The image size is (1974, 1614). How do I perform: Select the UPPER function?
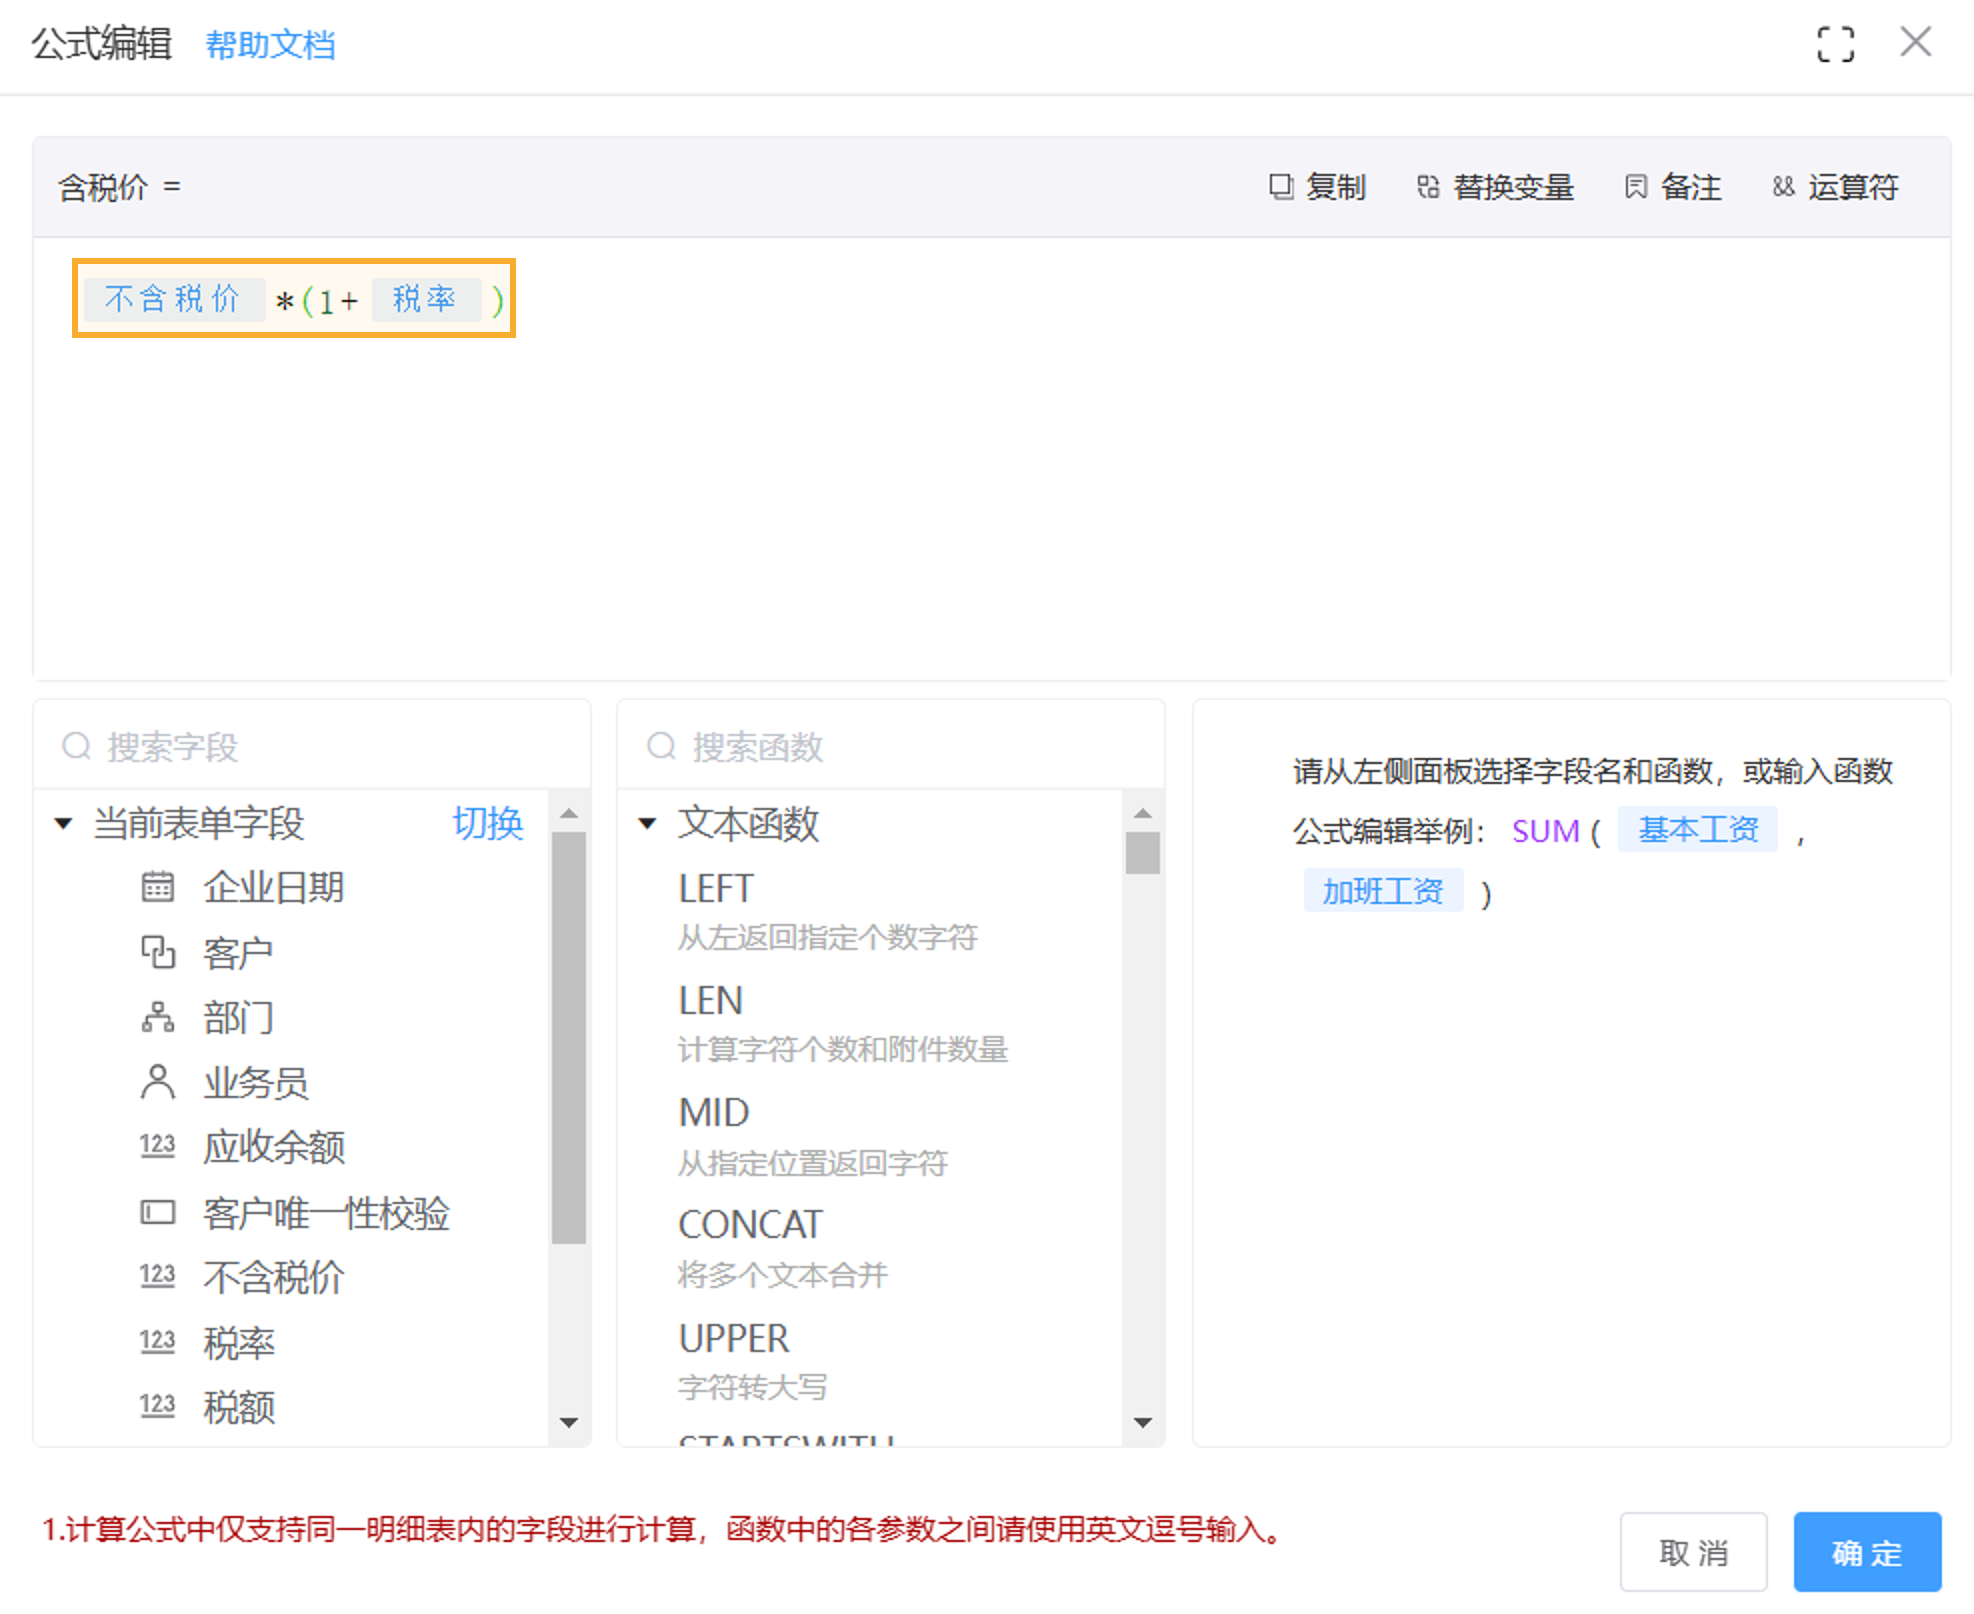pos(733,1338)
